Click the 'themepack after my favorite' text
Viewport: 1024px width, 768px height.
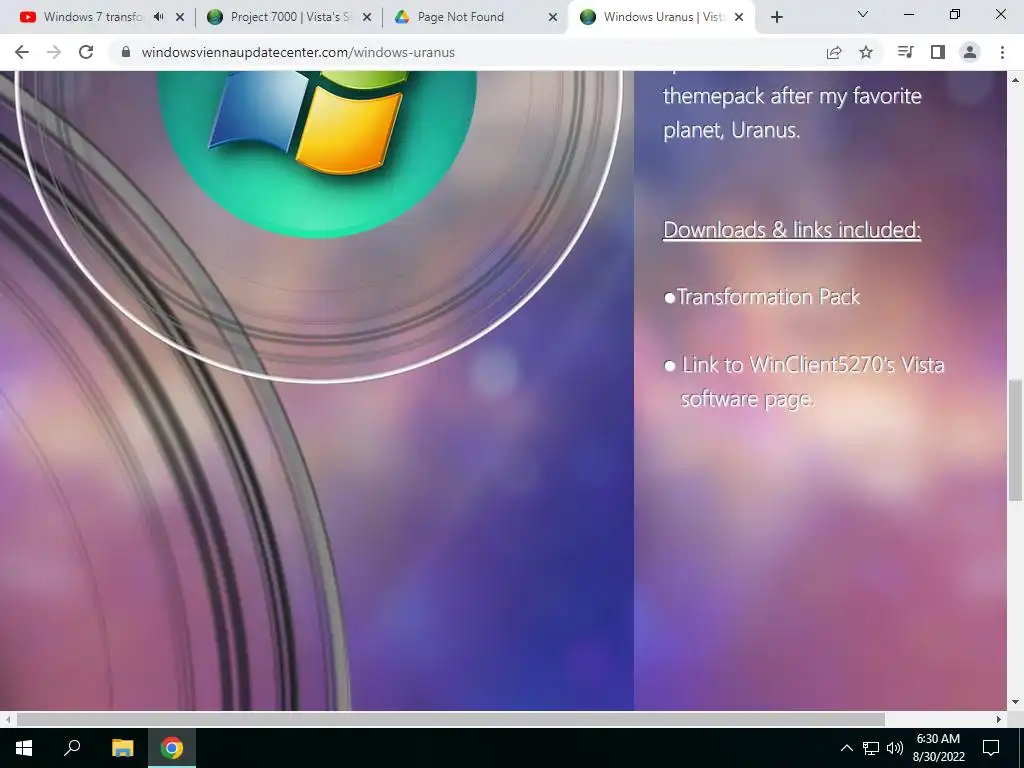(x=792, y=97)
